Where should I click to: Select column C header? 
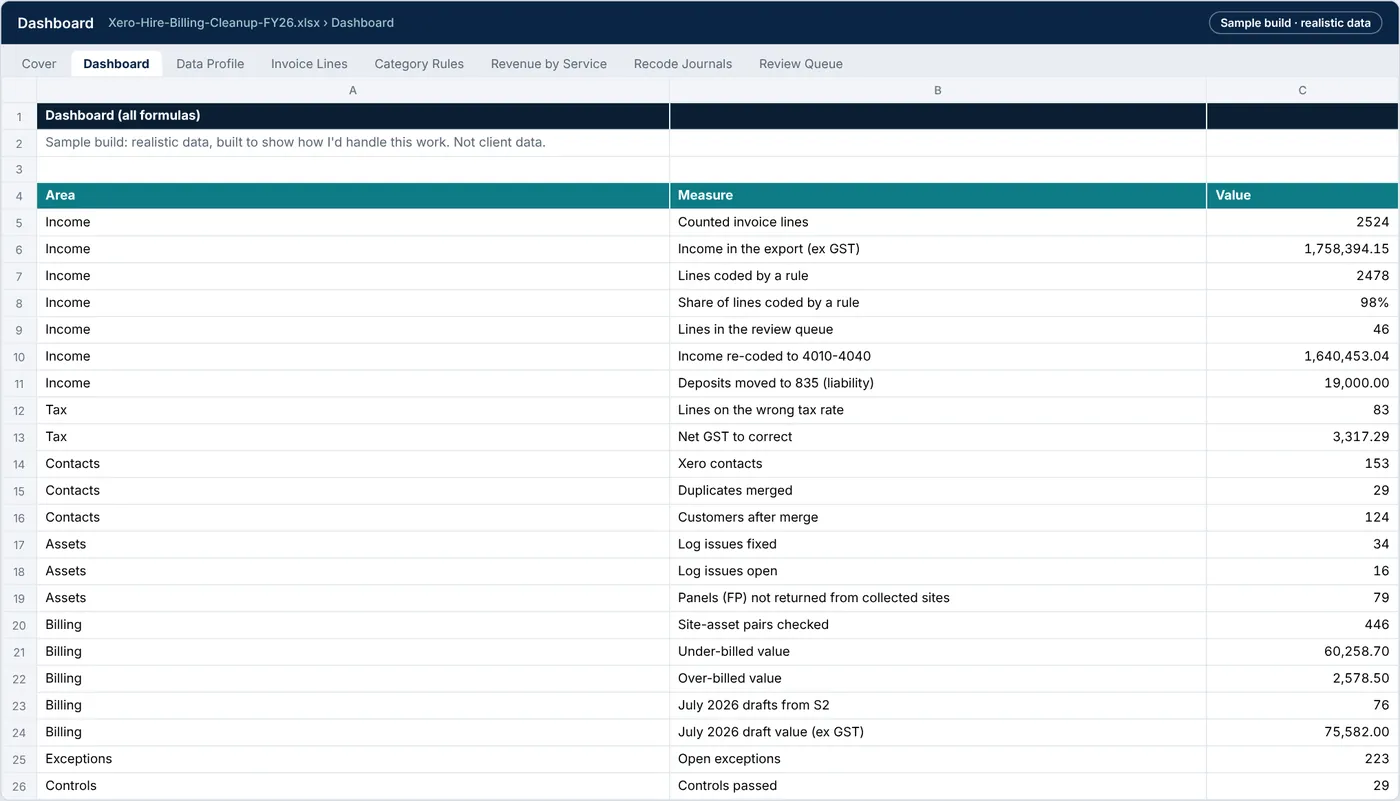point(1303,90)
